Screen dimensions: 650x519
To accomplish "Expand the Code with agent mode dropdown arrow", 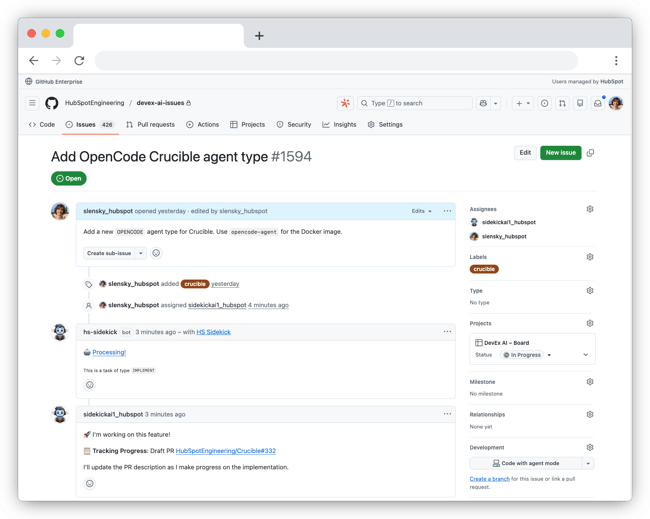I will (x=588, y=463).
